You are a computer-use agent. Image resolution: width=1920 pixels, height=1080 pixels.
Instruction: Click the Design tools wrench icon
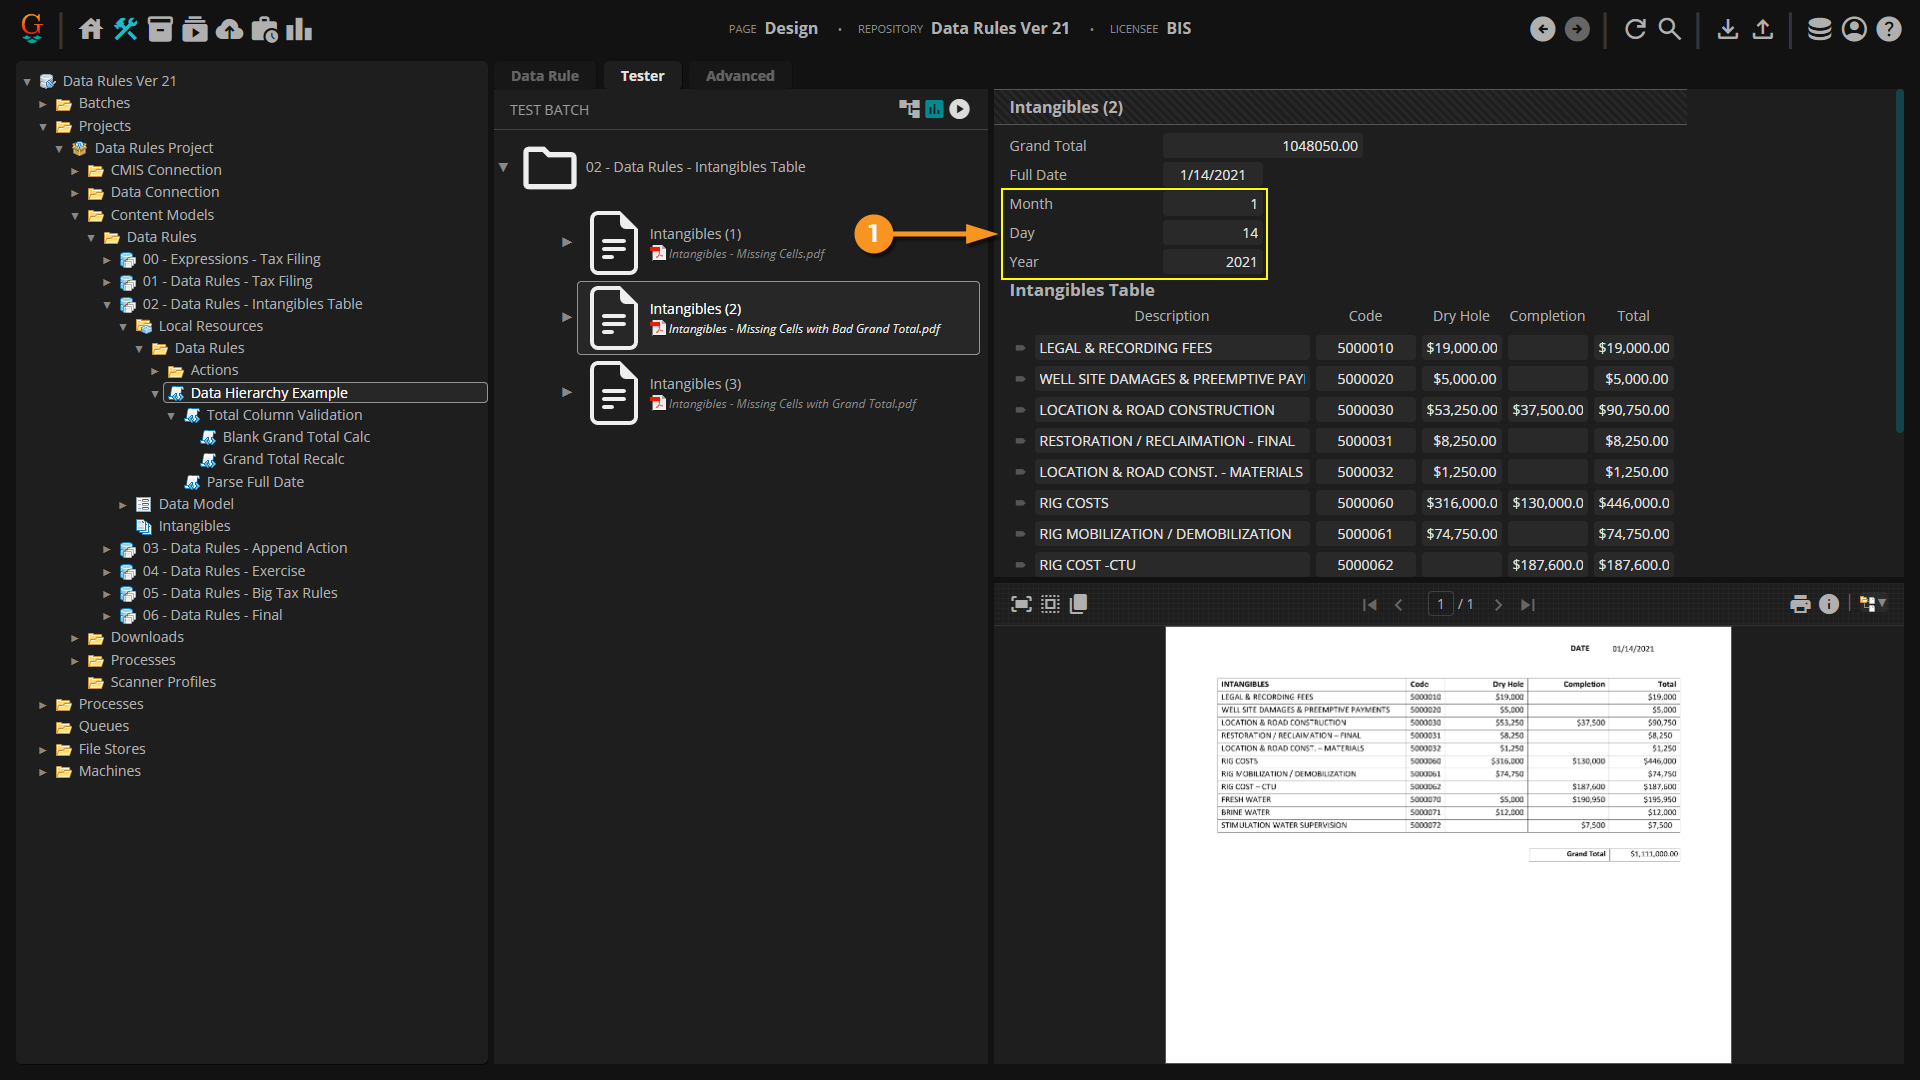click(x=125, y=29)
